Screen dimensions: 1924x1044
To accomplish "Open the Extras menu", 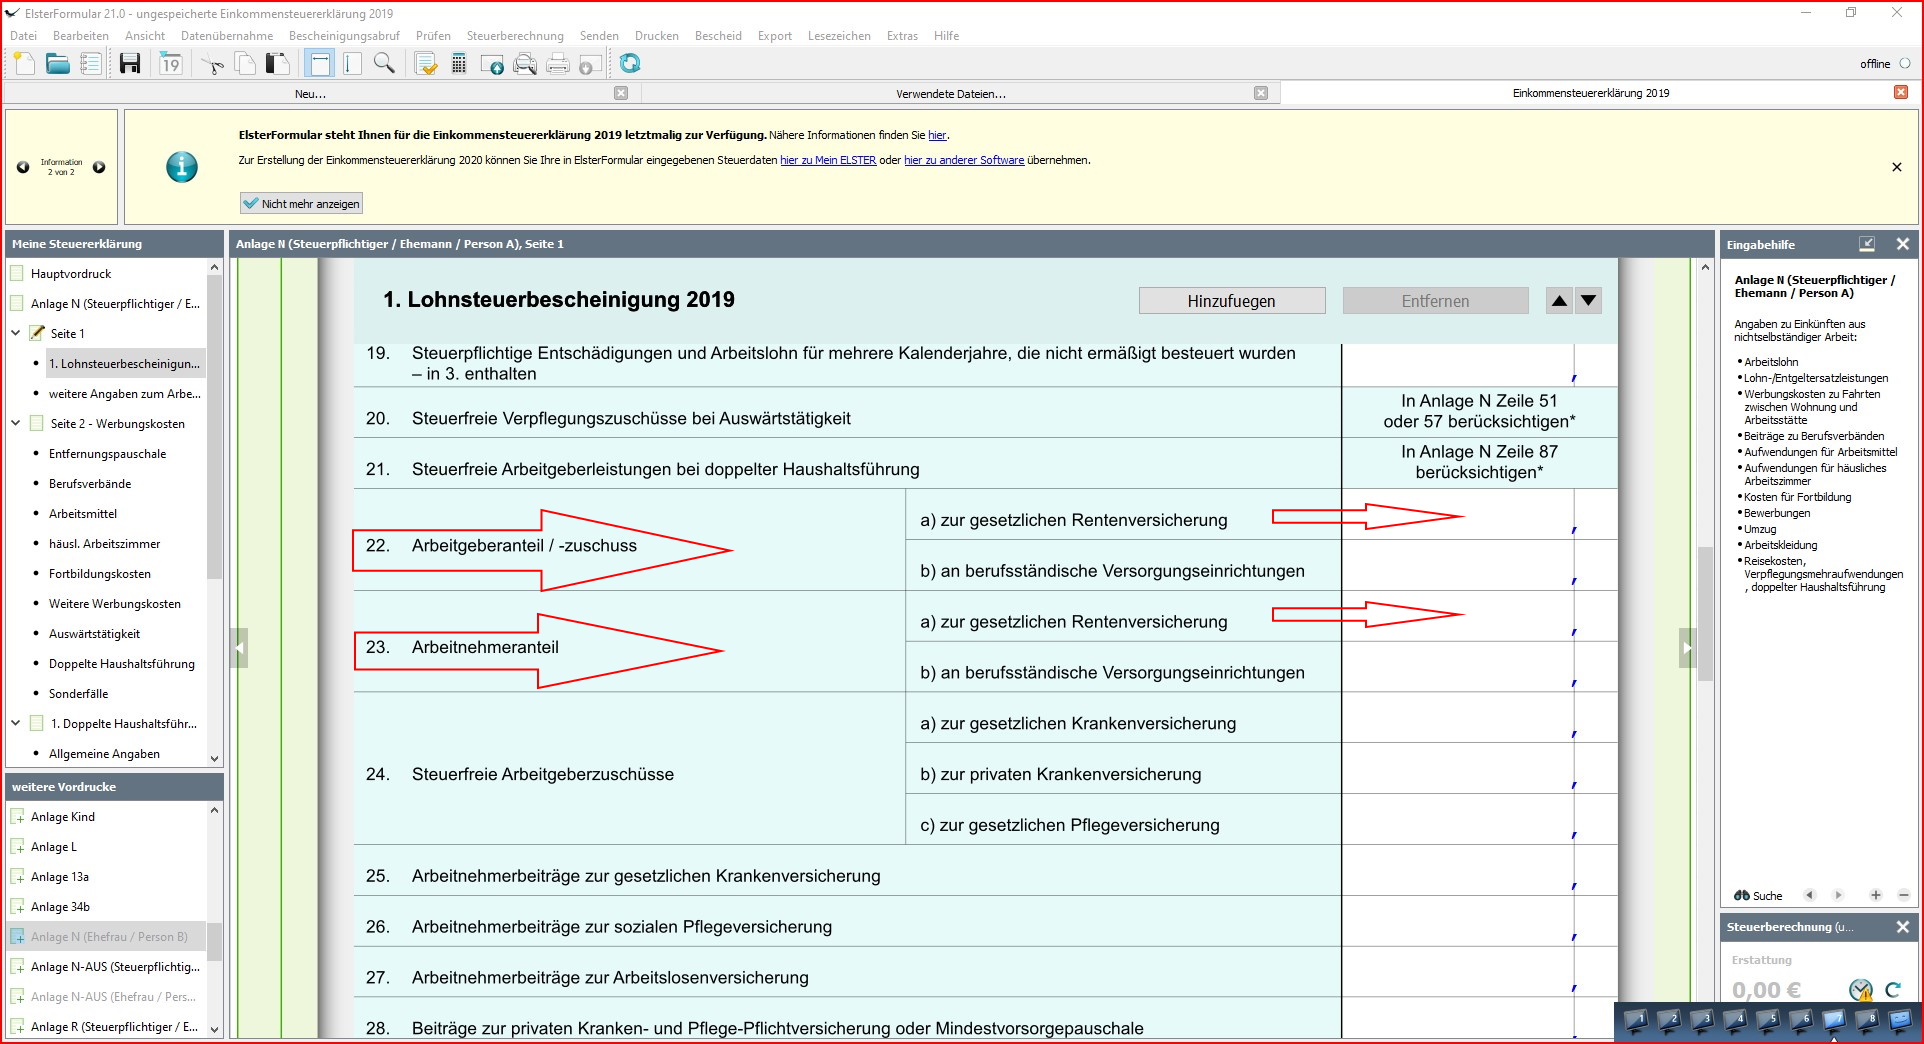I will (902, 36).
